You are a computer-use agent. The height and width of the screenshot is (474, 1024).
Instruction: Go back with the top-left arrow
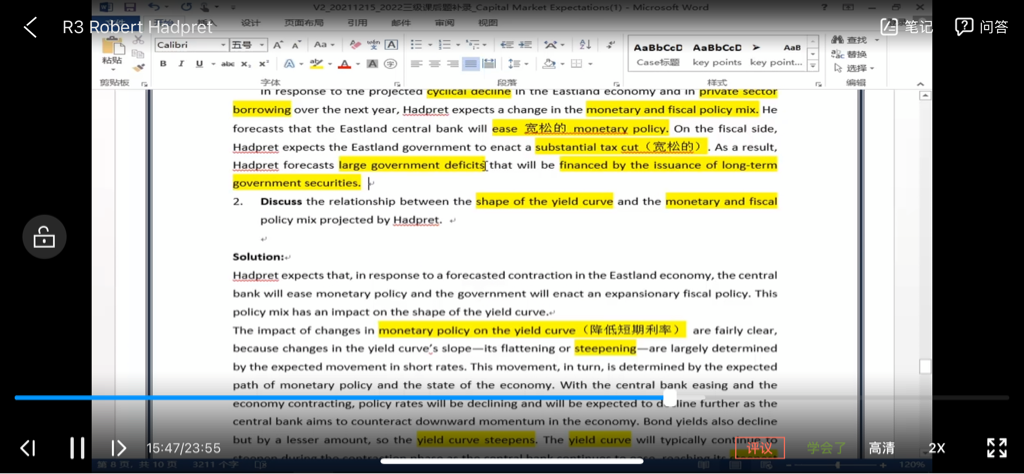[x=30, y=27]
